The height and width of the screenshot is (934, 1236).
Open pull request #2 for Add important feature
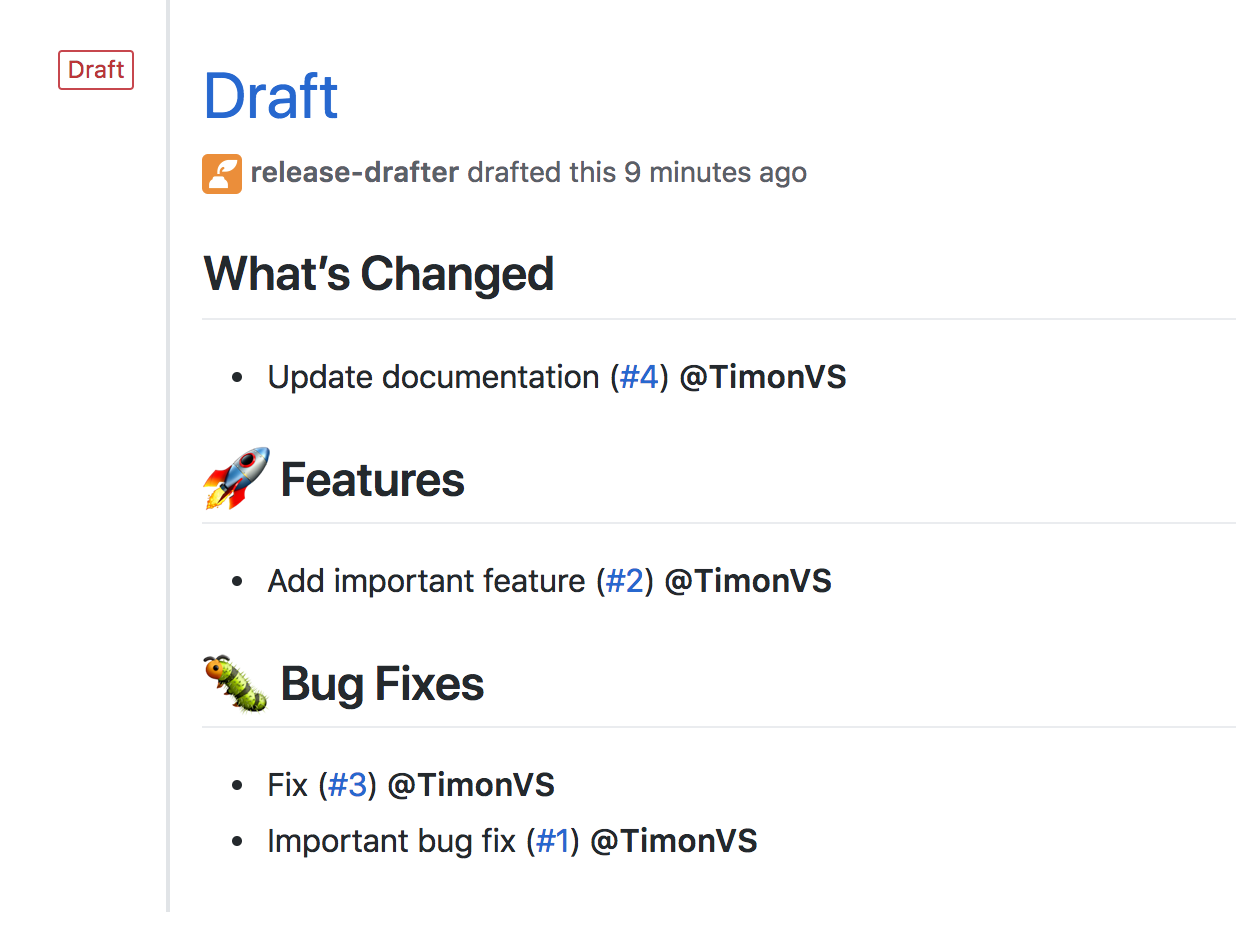[623, 580]
